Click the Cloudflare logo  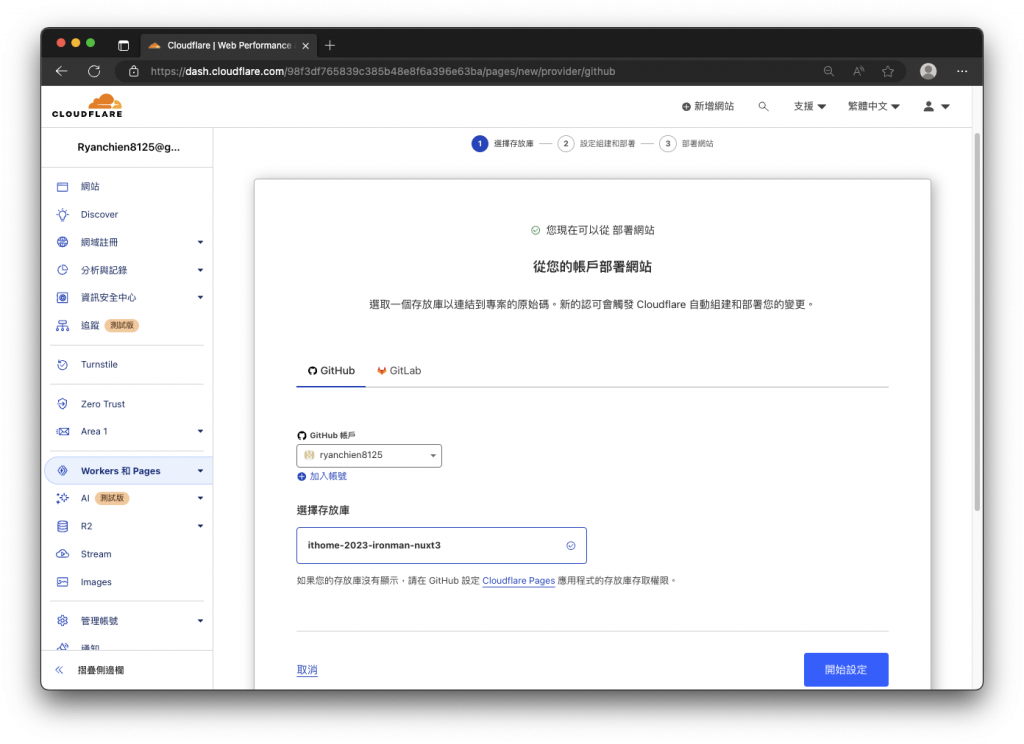pyautogui.click(x=88, y=106)
